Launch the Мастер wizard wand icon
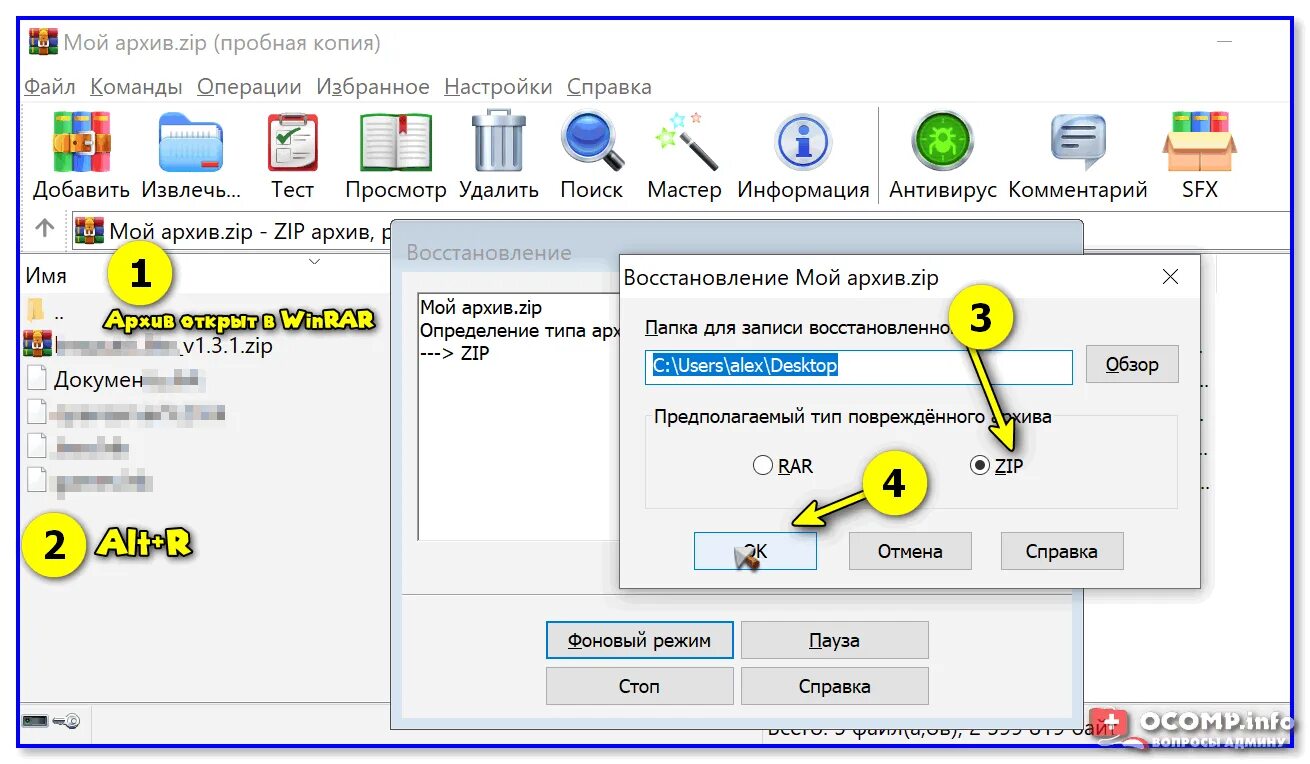This screenshot has width=1310, height=764. [685, 141]
